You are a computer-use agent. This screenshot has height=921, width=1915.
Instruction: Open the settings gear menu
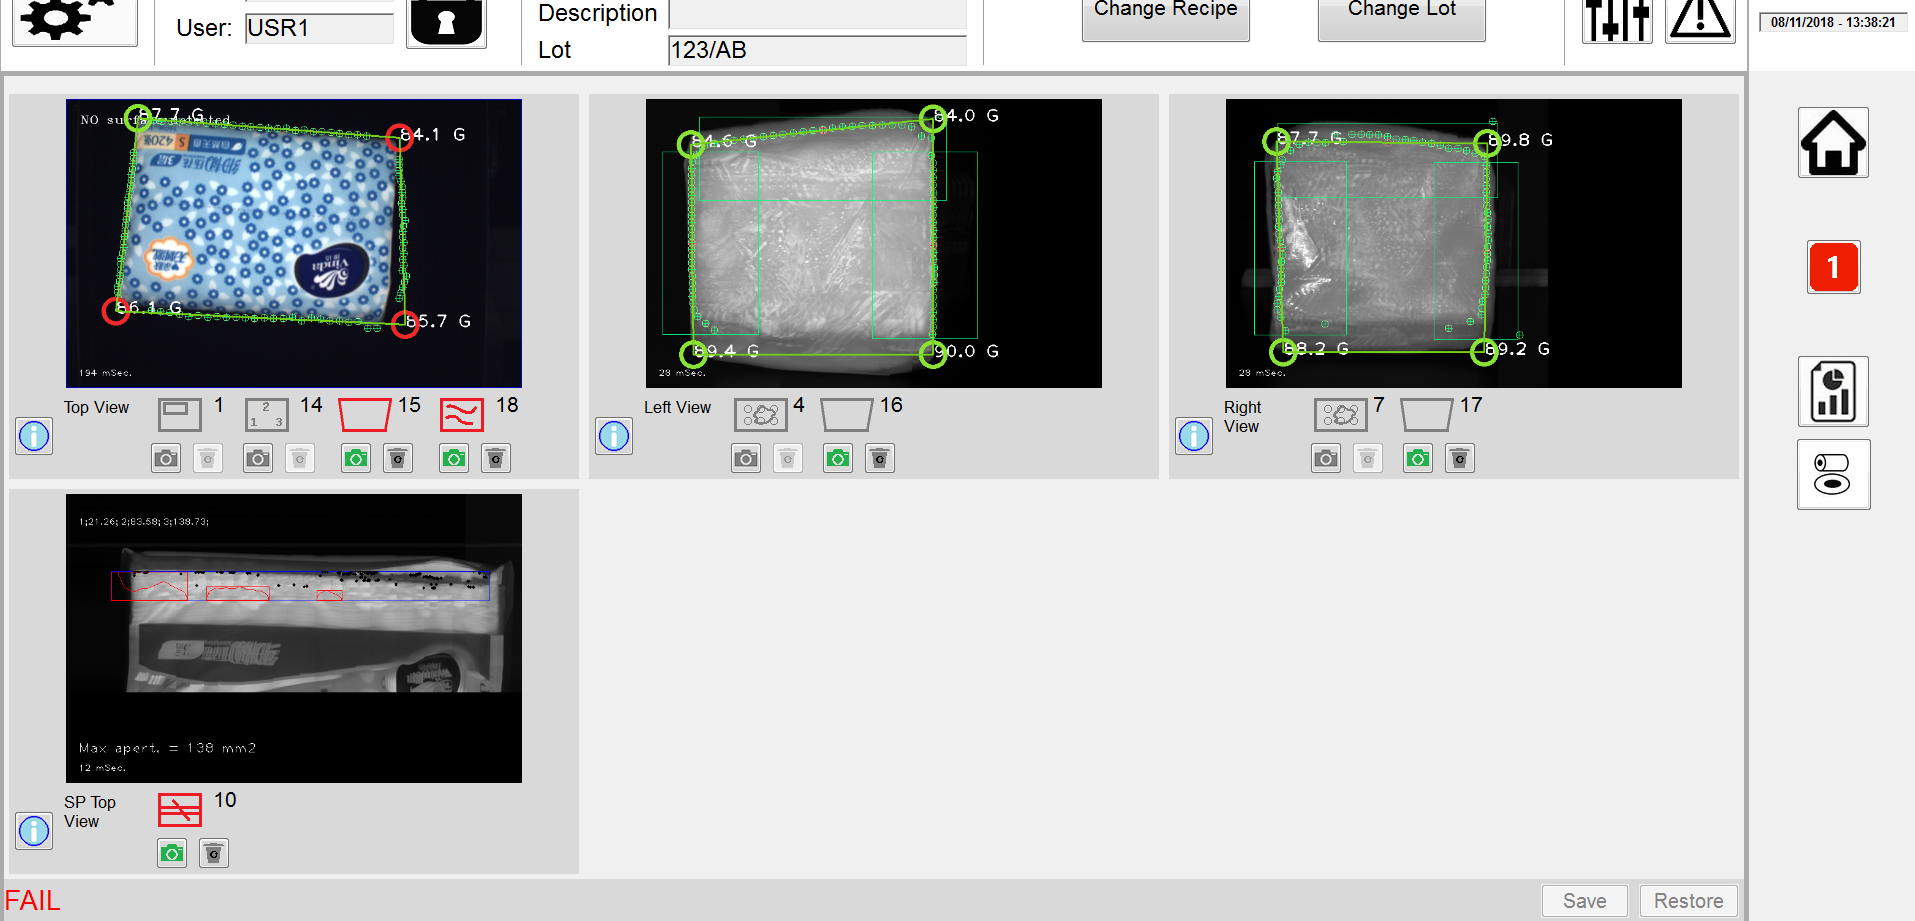[74, 22]
